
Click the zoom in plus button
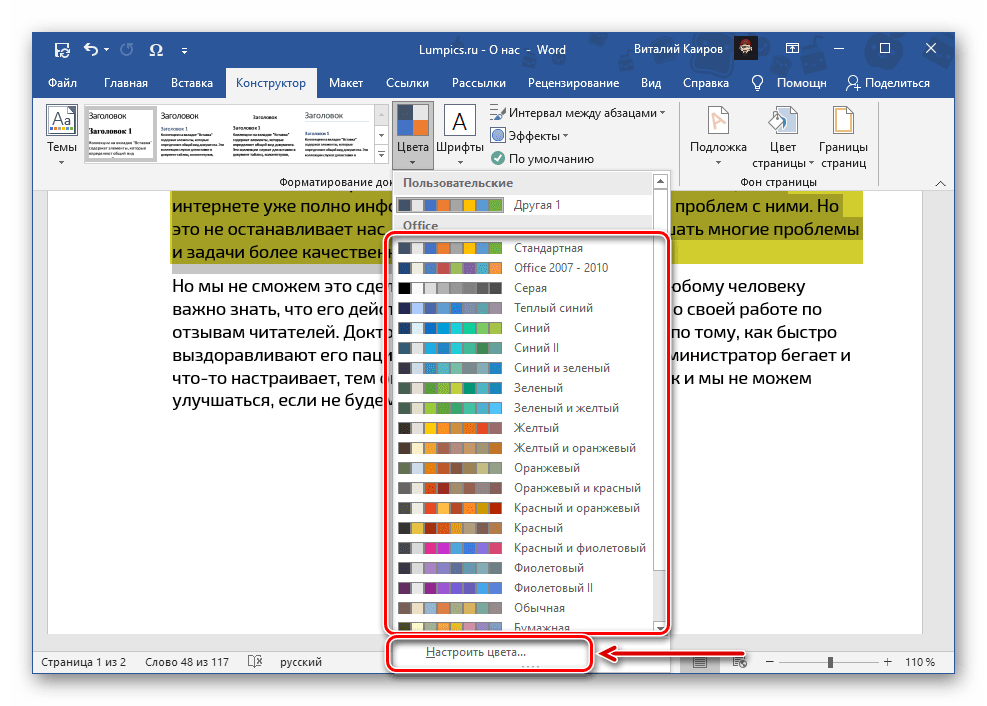click(888, 662)
